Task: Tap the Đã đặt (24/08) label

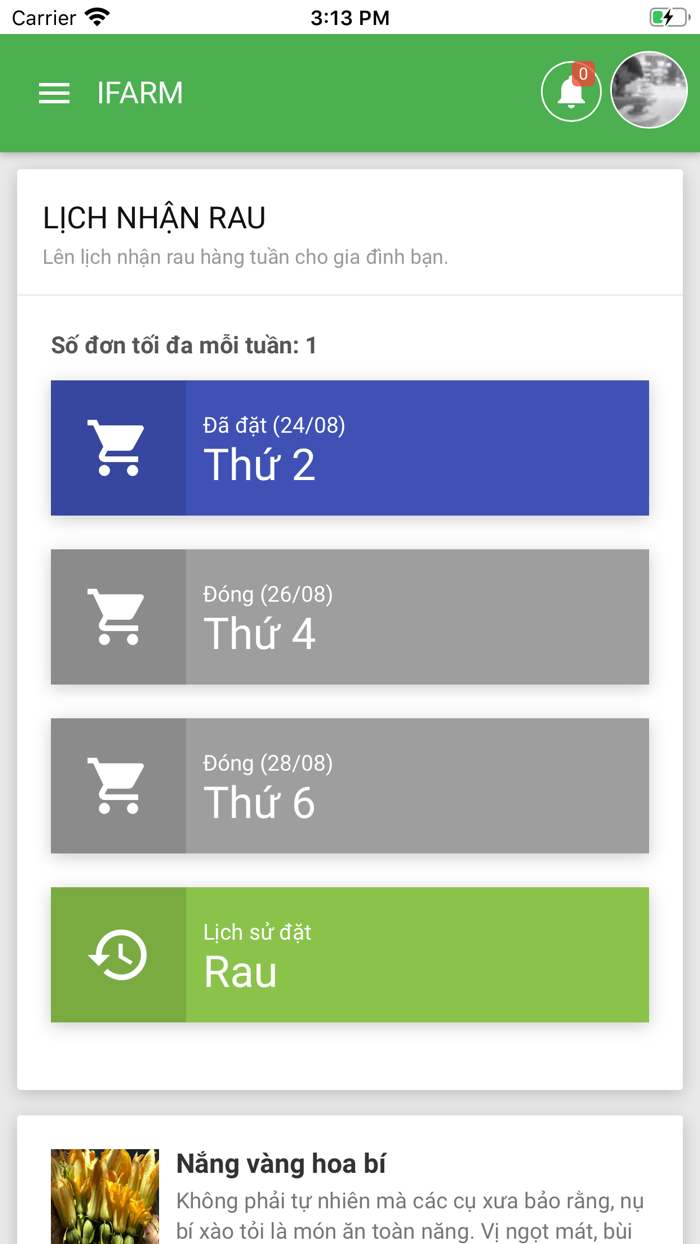Action: point(274,425)
